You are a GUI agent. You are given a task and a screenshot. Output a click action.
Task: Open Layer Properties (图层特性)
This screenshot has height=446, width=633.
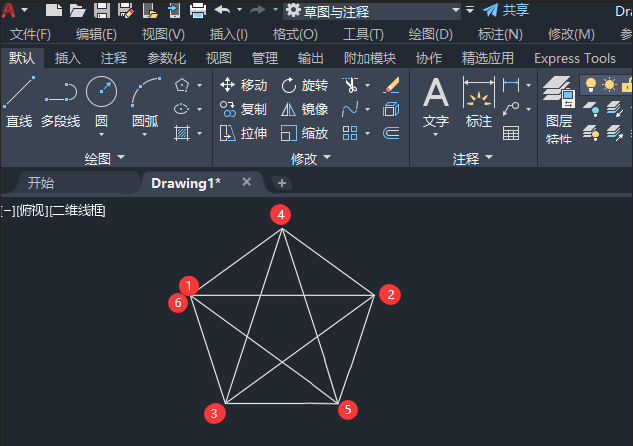(x=559, y=110)
